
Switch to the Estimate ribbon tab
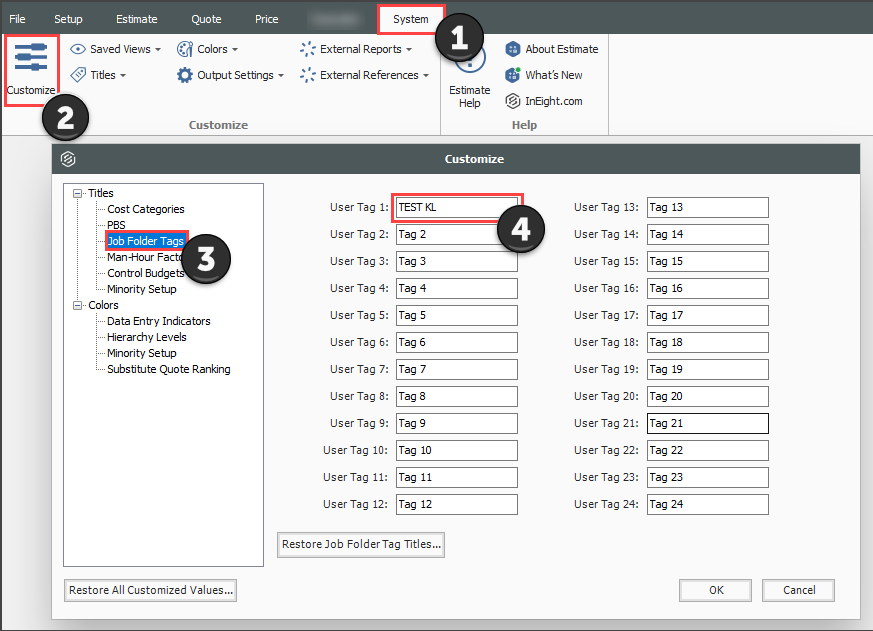tap(136, 19)
